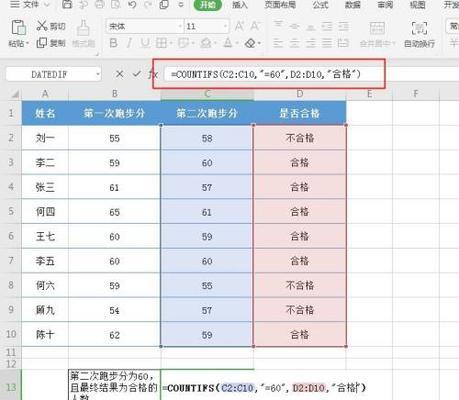Toggle Underline formatting
Viewport: 459px width, 400px height.
tap(145, 43)
